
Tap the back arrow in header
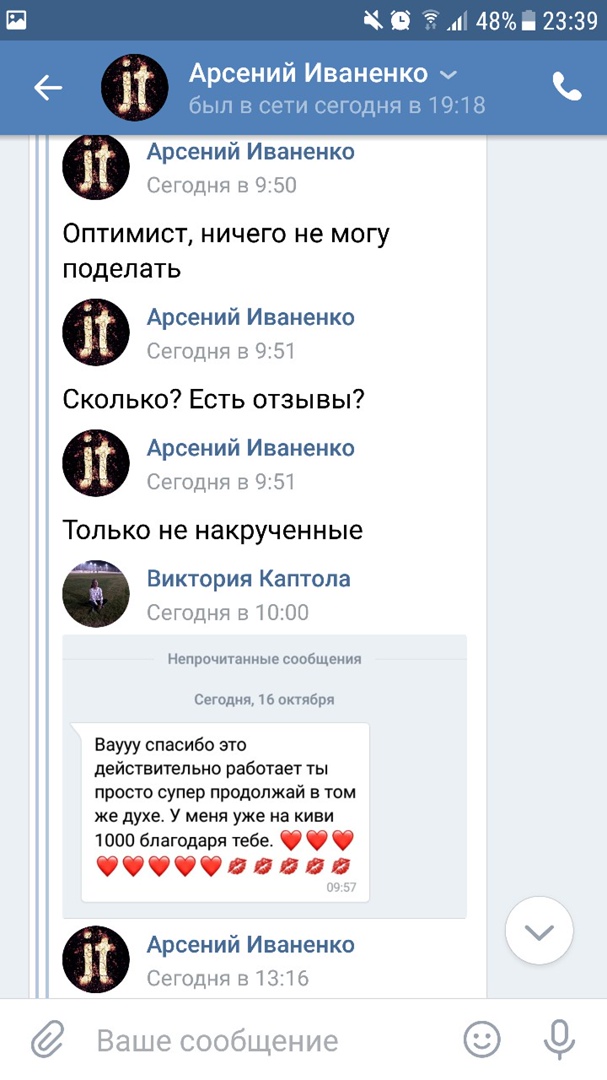(x=48, y=88)
